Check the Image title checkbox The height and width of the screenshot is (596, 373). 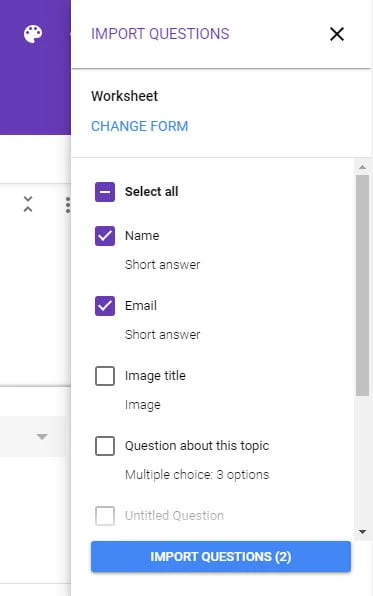pyautogui.click(x=105, y=376)
